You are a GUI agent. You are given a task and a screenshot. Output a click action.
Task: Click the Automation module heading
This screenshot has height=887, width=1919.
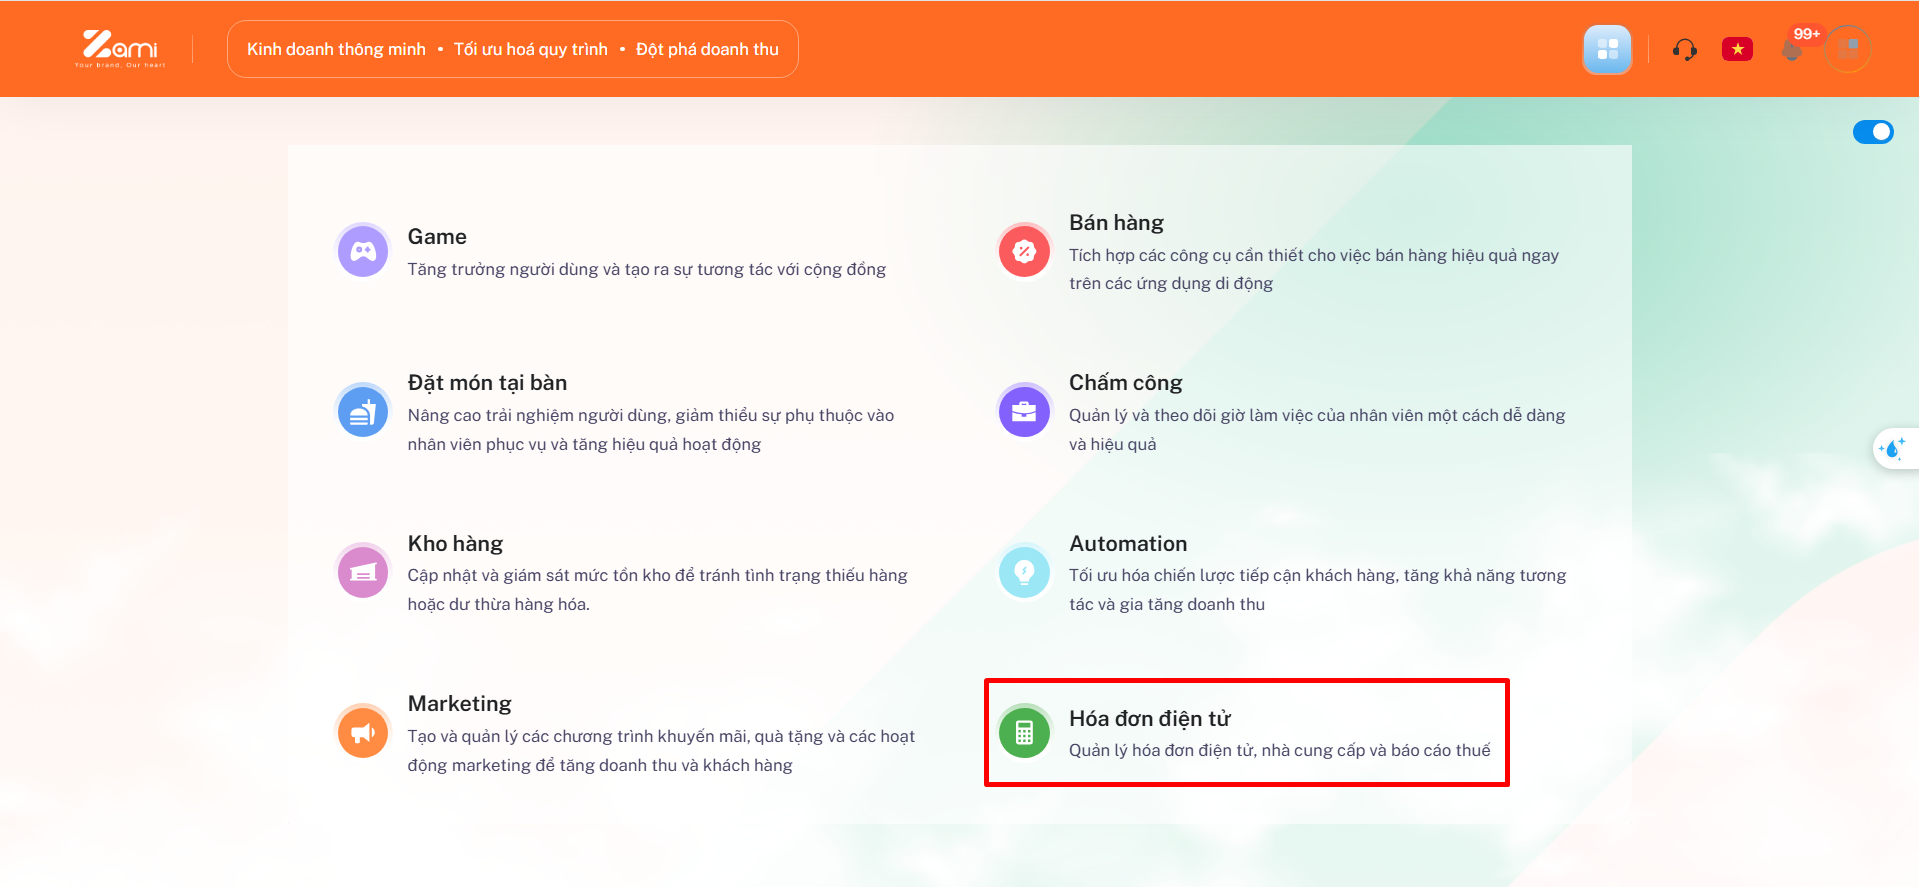point(1128,543)
